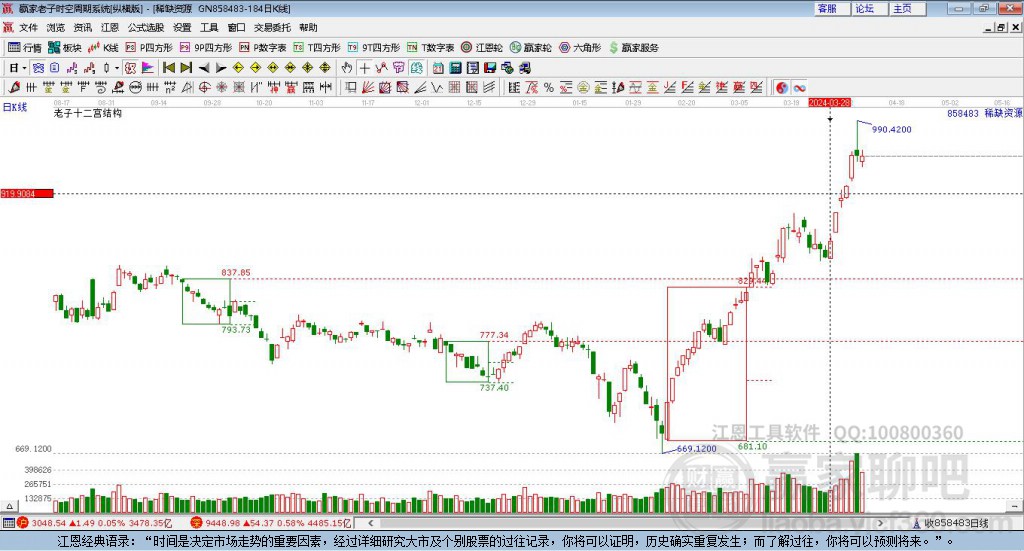Click the horizontal scrollbar right arrow
This screenshot has height=551, width=1024.
coord(880,523)
